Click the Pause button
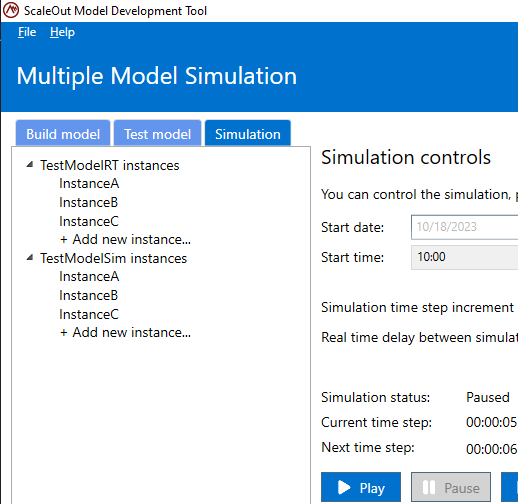The width and height of the screenshot is (518, 504). pyautogui.click(x=451, y=487)
